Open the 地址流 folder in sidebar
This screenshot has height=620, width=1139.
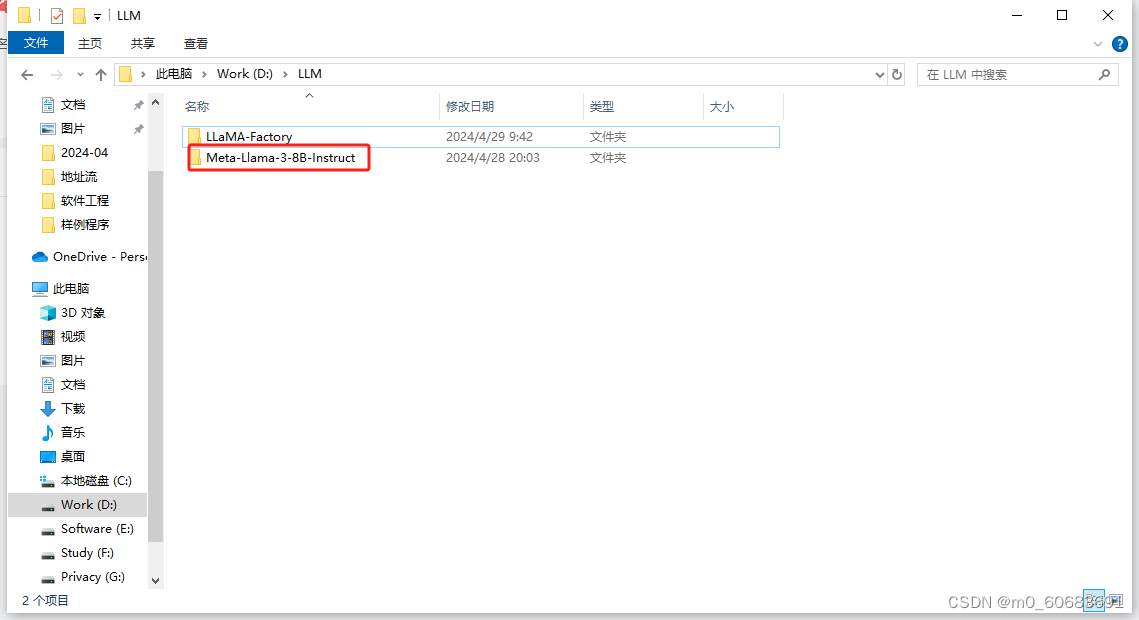[78, 176]
